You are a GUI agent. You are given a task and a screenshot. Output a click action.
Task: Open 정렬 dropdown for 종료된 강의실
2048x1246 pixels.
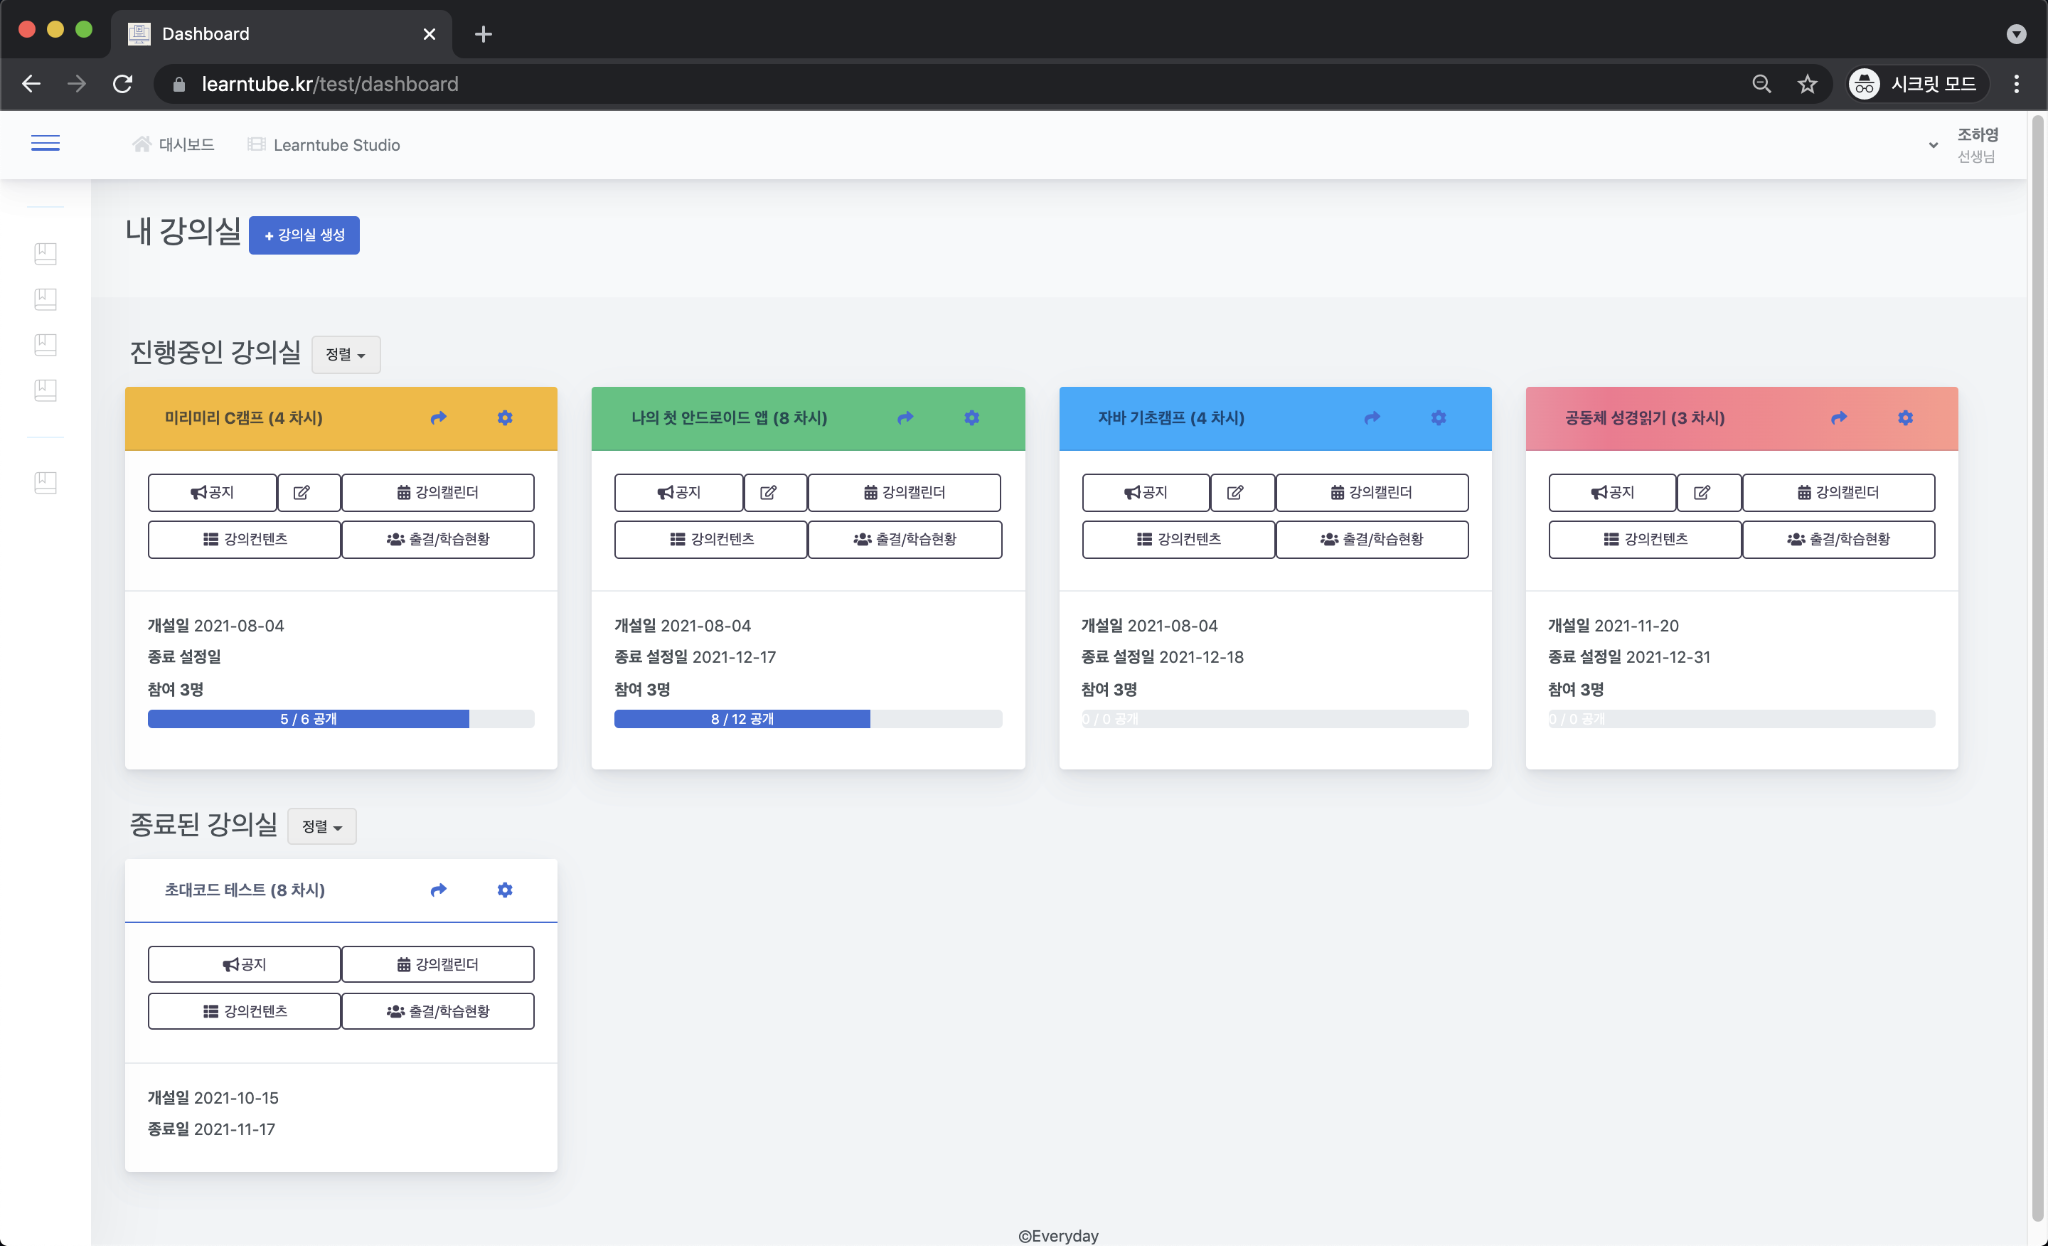[321, 827]
